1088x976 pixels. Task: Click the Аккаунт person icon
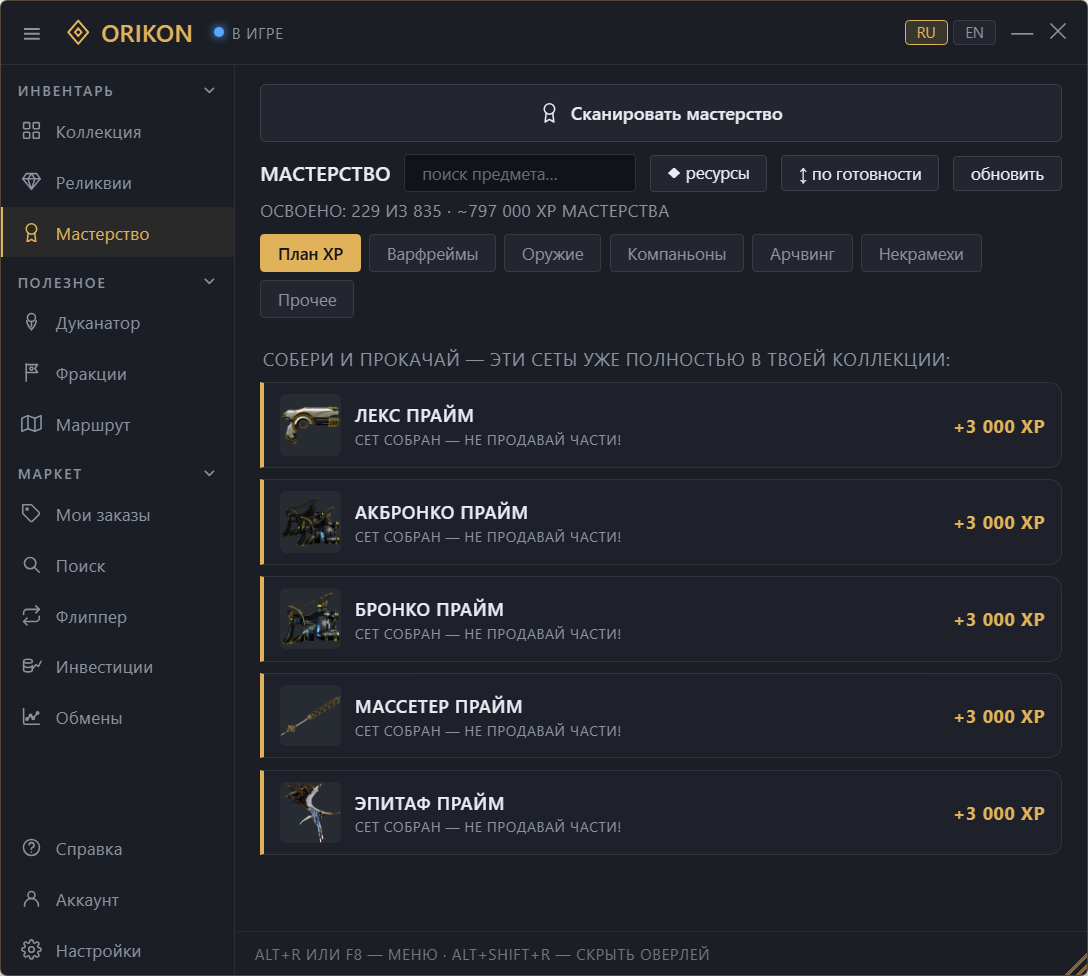pos(31,899)
